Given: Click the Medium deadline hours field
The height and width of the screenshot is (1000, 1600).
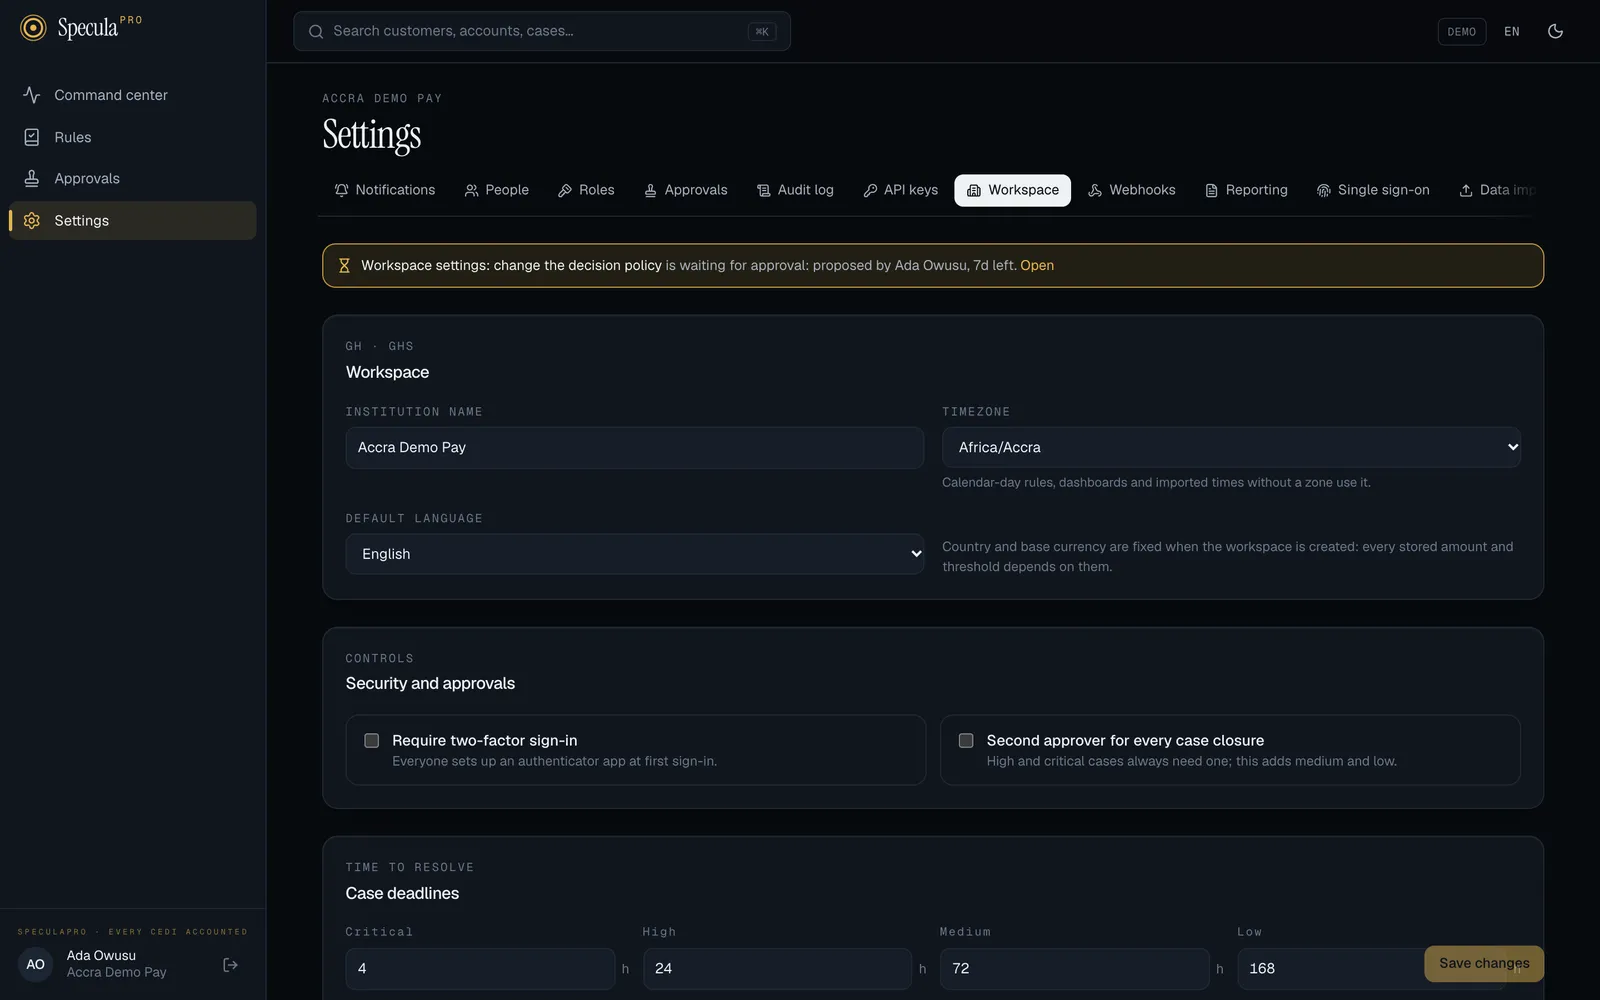Looking at the screenshot, I should coord(1074,969).
